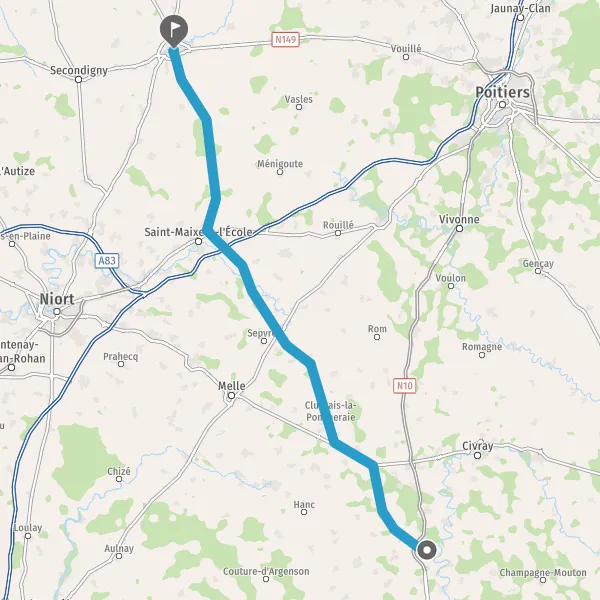
Task: Click the Vivonne town marker
Action: [460, 228]
